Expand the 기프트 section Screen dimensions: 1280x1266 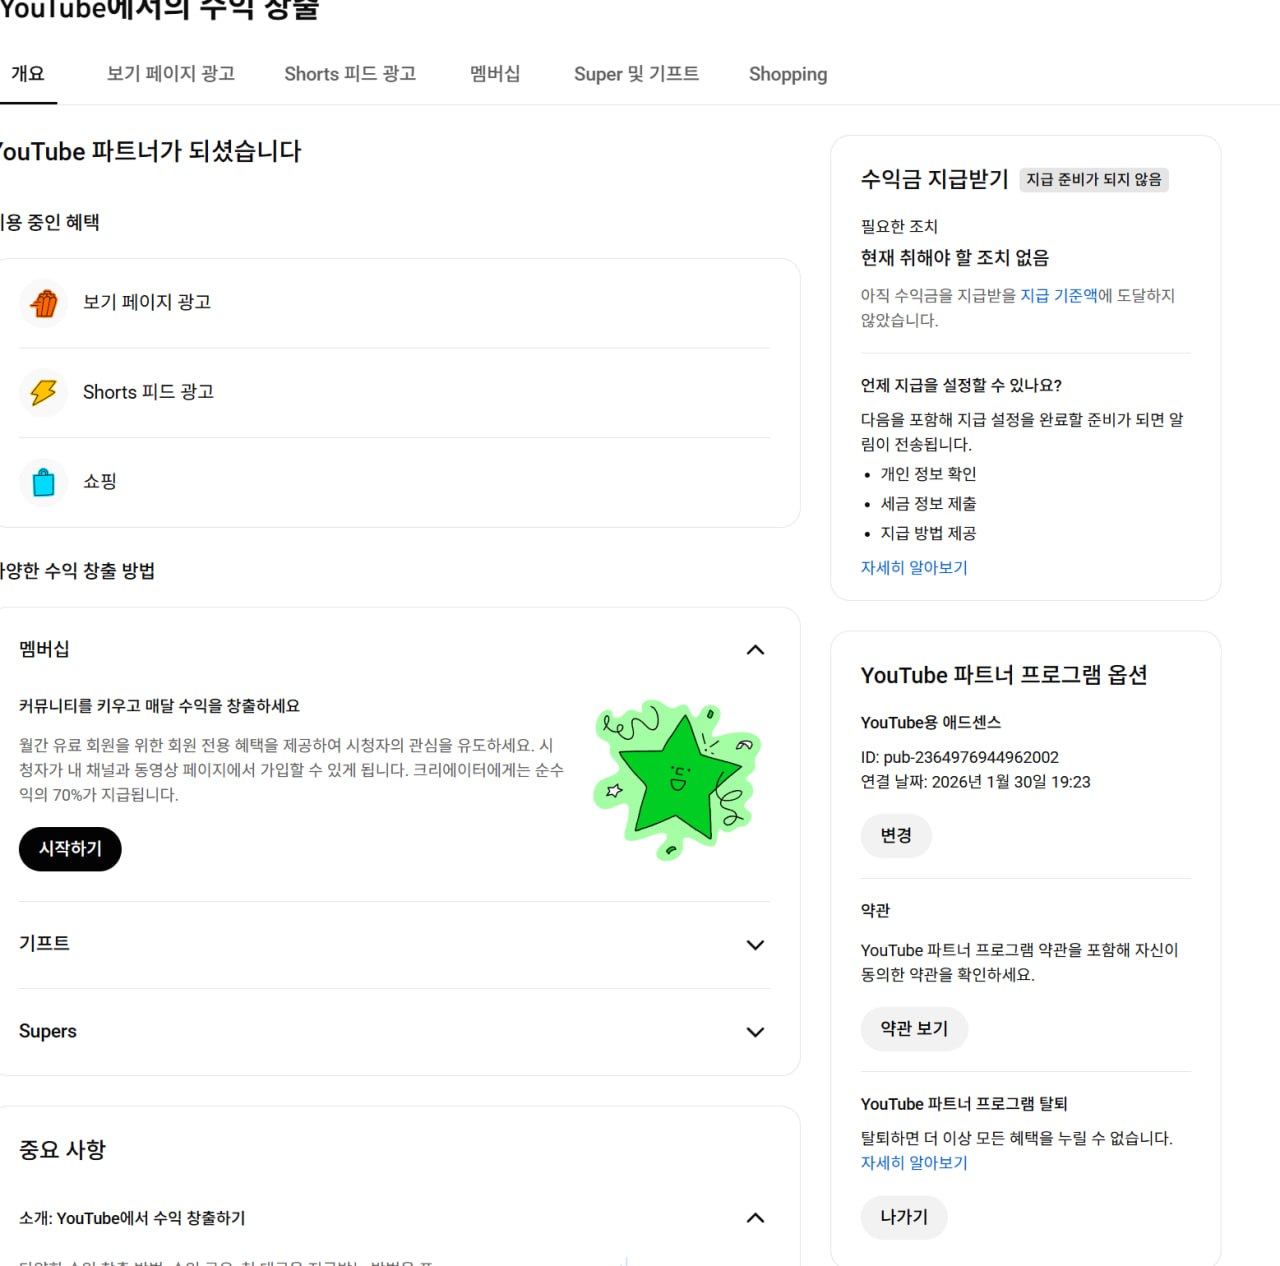coord(755,945)
